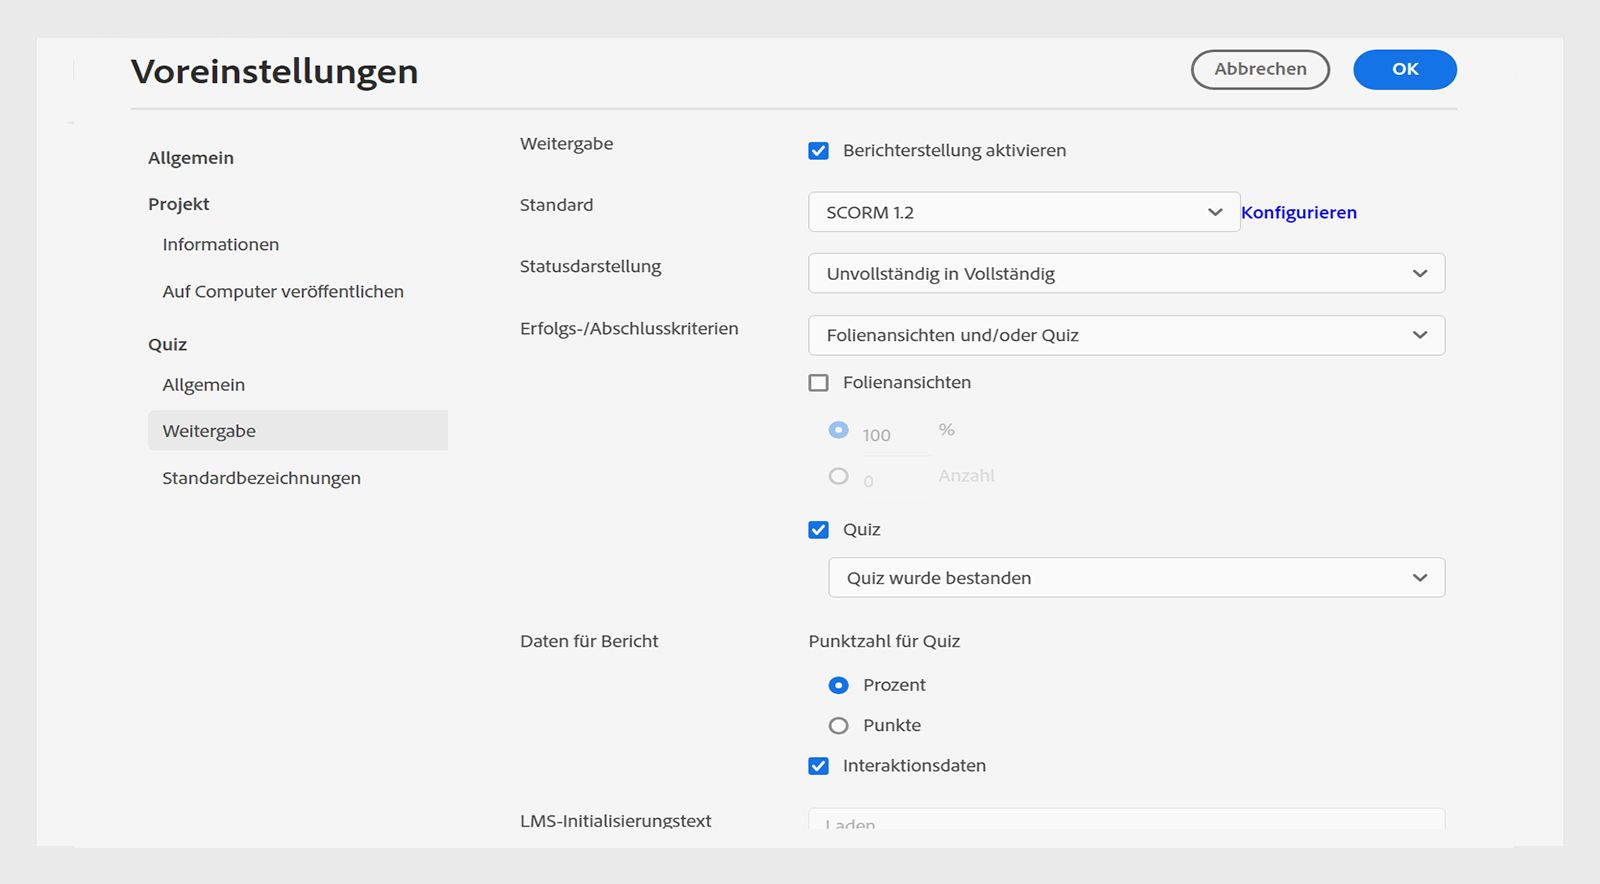
Task: Select Auf Computer veröffentlichen item
Action: [283, 292]
